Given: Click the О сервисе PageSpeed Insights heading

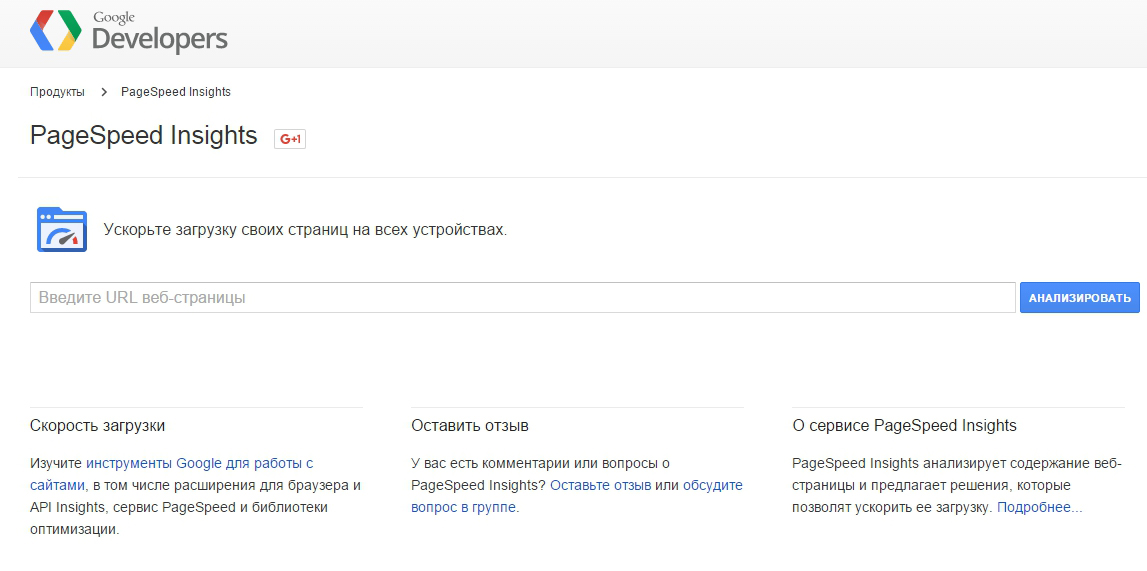Looking at the screenshot, I should [x=904, y=426].
